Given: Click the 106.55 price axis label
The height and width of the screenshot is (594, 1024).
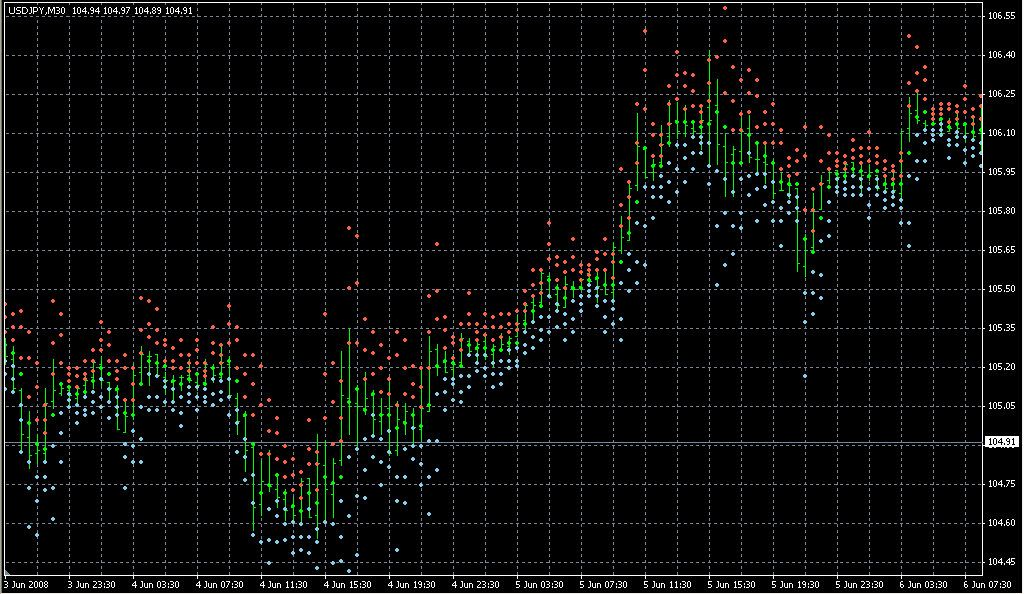Looking at the screenshot, I should tap(1001, 17).
